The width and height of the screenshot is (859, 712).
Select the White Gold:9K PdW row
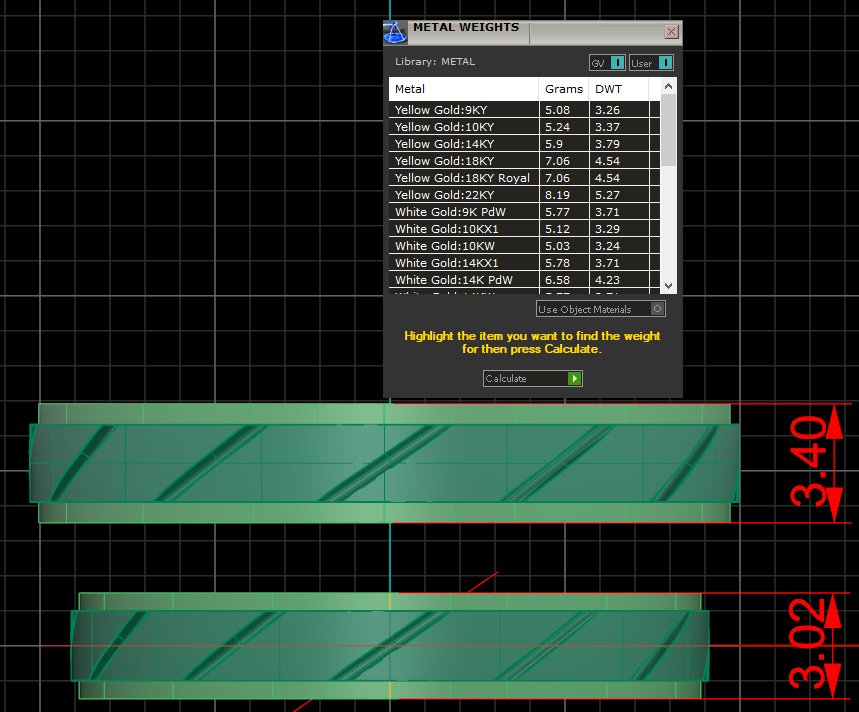point(524,211)
